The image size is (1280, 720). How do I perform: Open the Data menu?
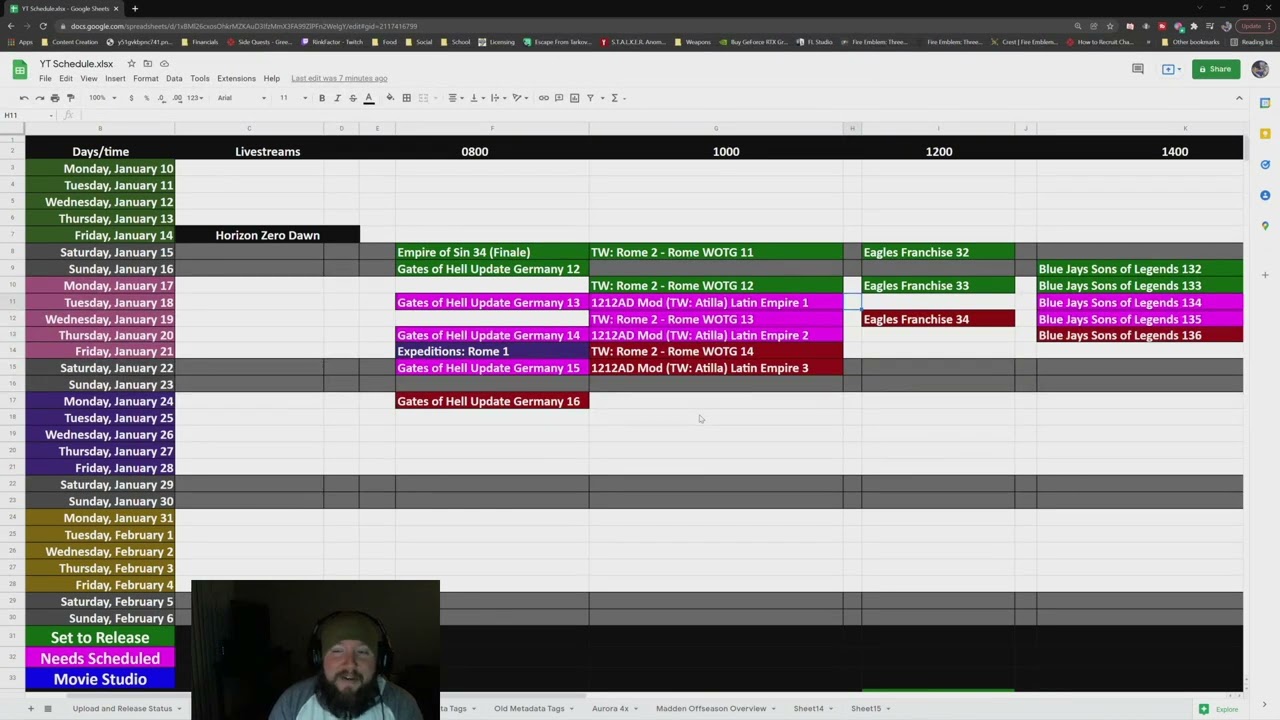(174, 78)
